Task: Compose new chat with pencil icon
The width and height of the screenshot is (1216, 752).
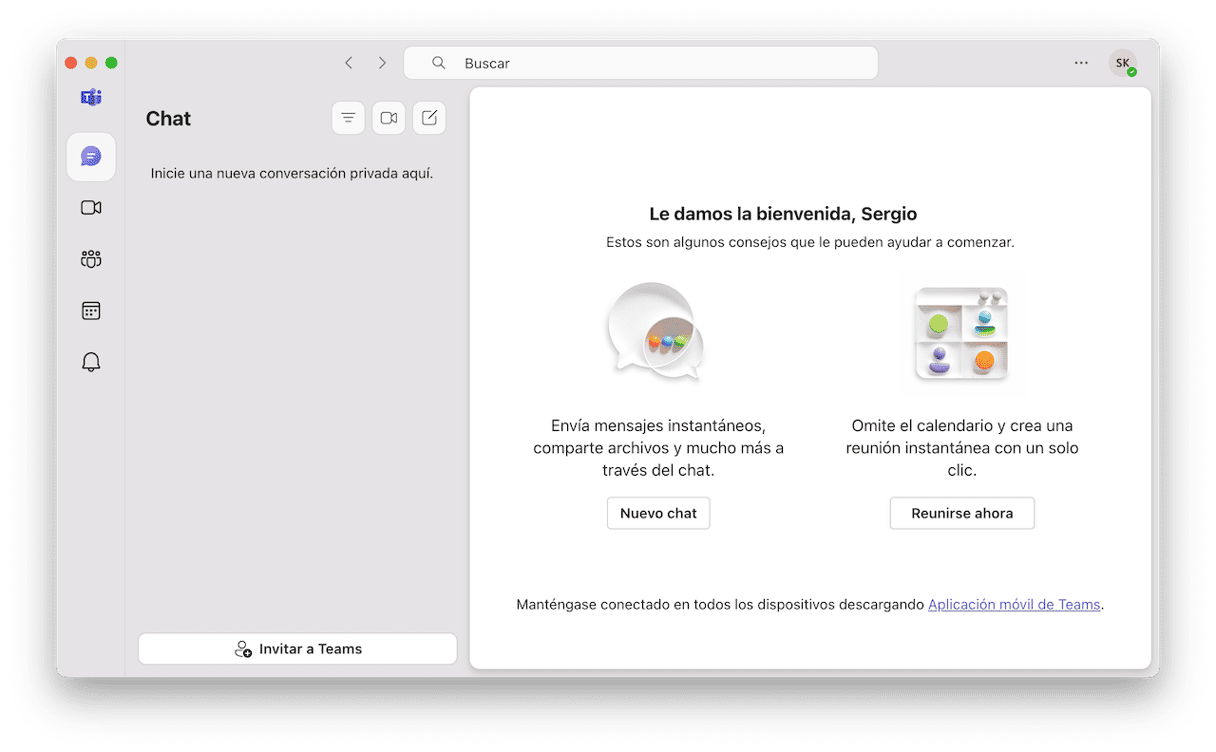Action: [x=429, y=118]
